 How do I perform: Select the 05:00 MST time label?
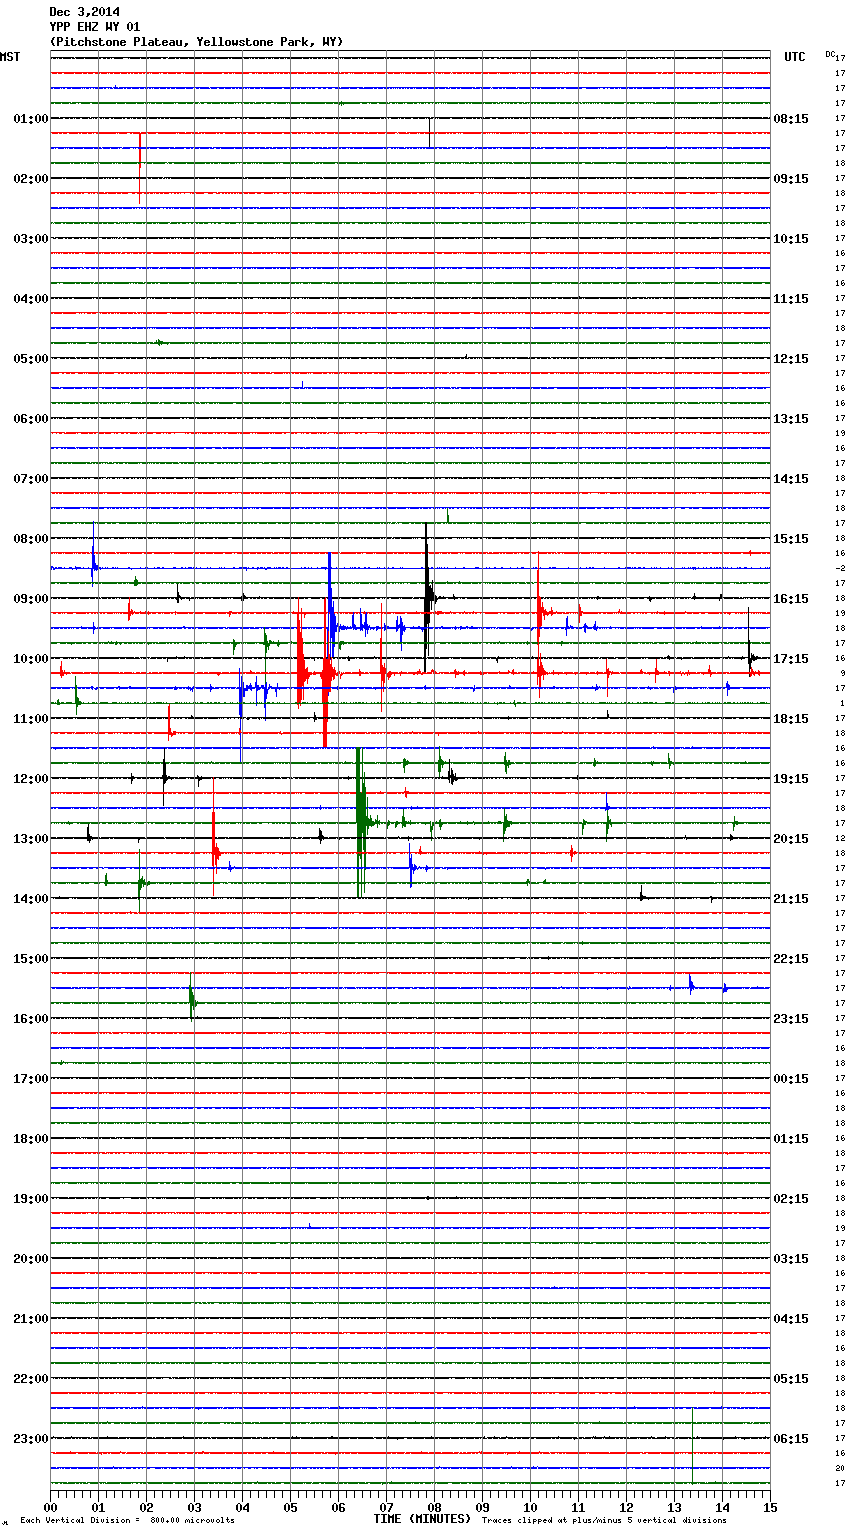coord(31,359)
